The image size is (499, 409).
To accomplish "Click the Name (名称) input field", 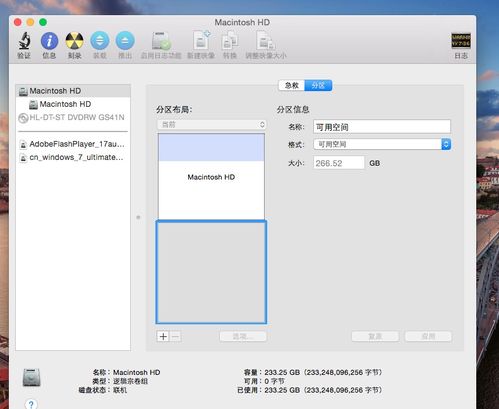I will pos(382,127).
